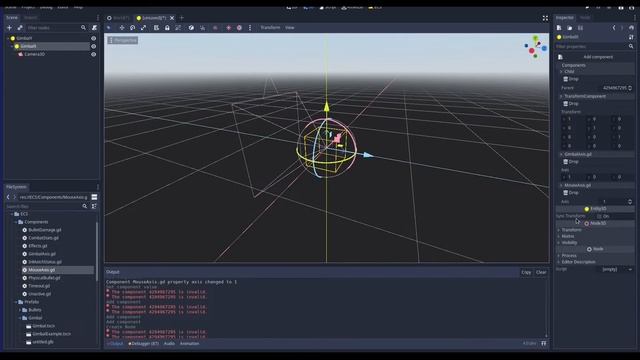Expand the Process section in Inspector
The width and height of the screenshot is (640, 360).
(x=569, y=256)
